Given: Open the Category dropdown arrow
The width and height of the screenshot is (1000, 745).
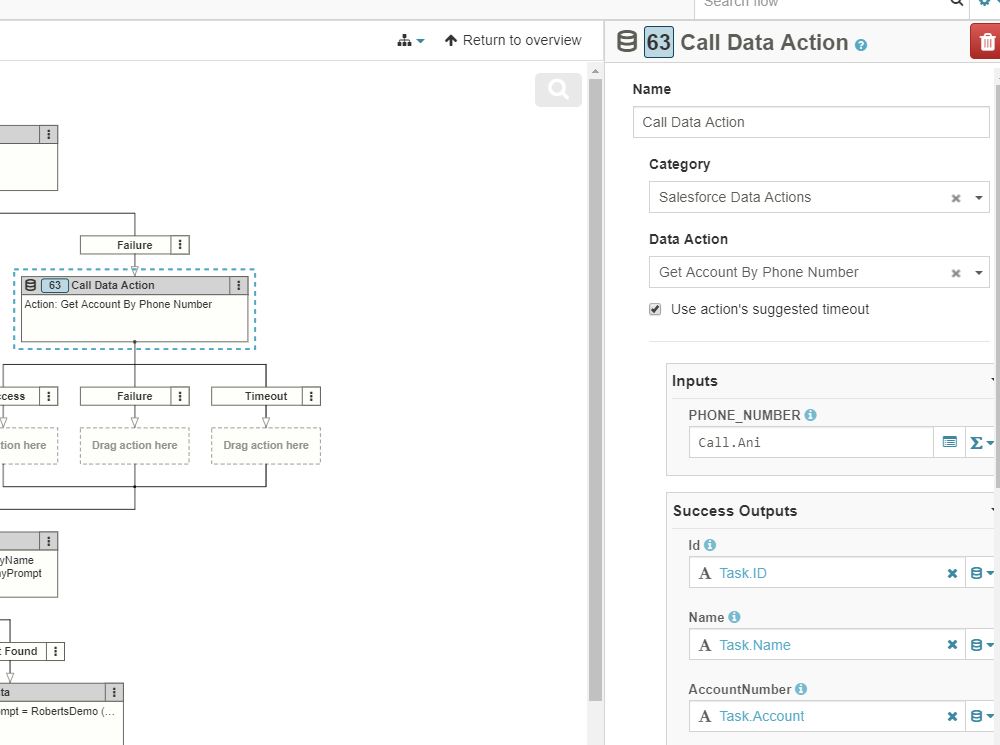Looking at the screenshot, I should [979, 198].
